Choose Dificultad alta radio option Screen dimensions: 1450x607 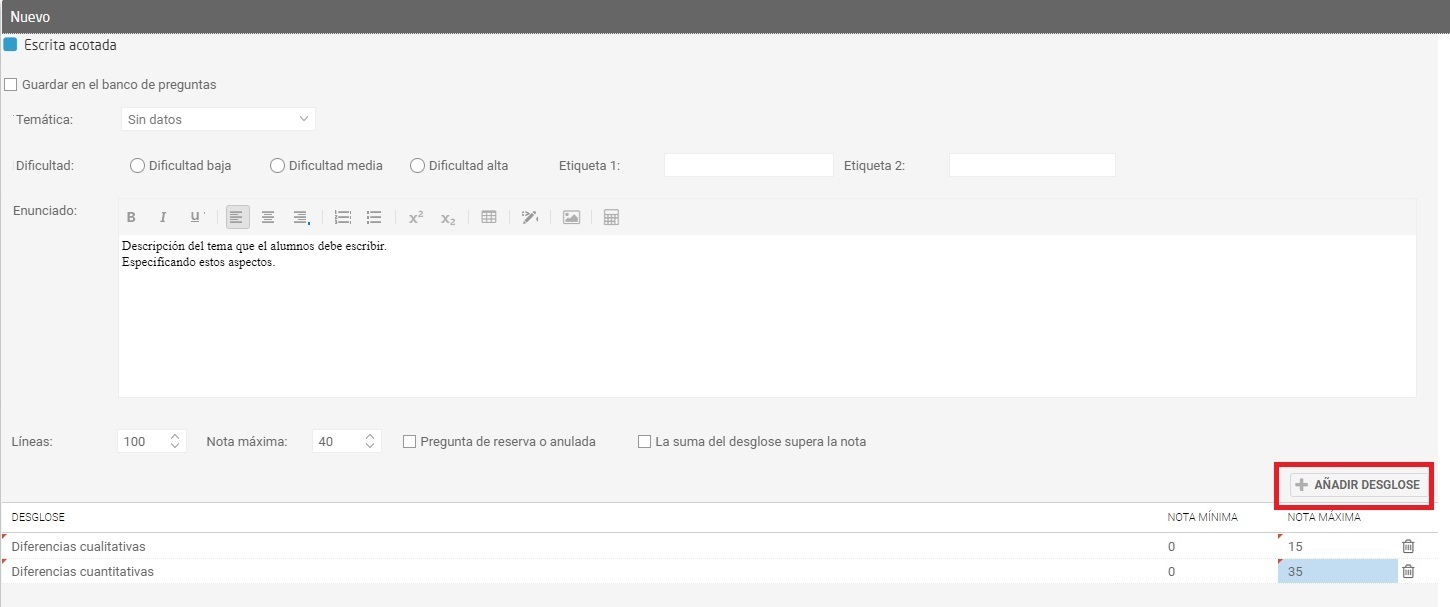tap(417, 166)
